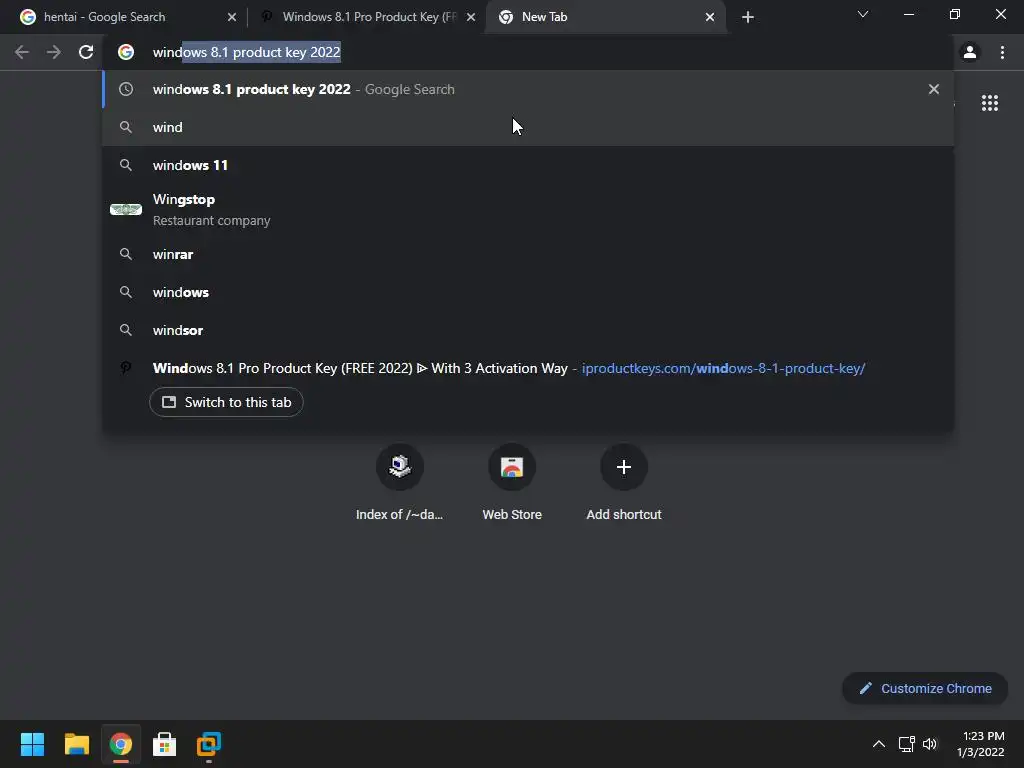This screenshot has height=768, width=1024.
Task: Click the Wingstop logo icon
Action: pos(126,210)
